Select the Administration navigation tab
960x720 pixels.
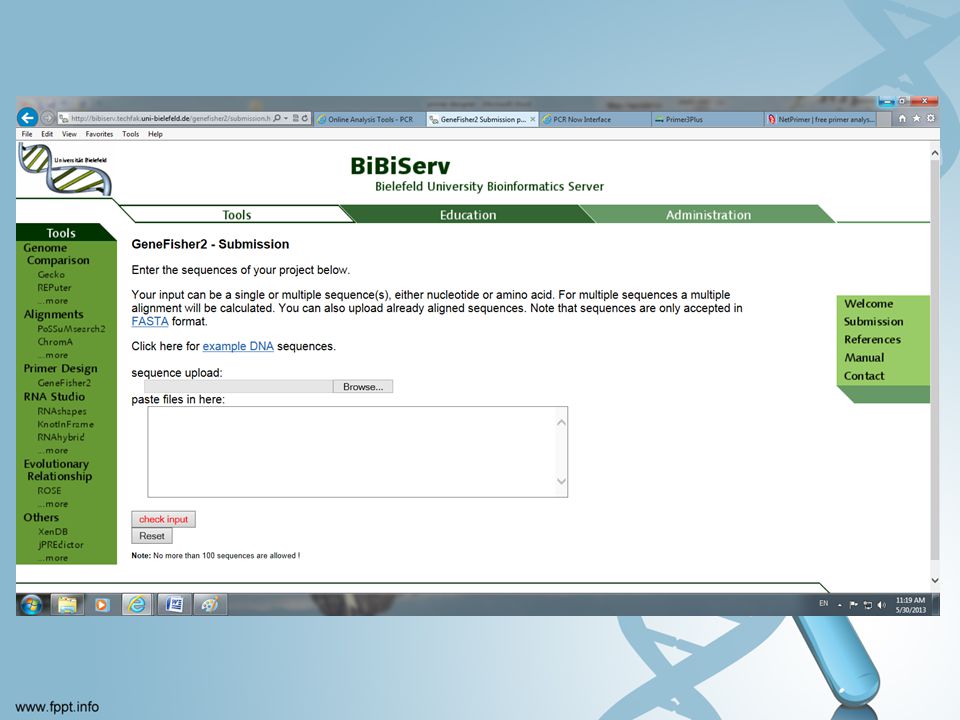708,215
